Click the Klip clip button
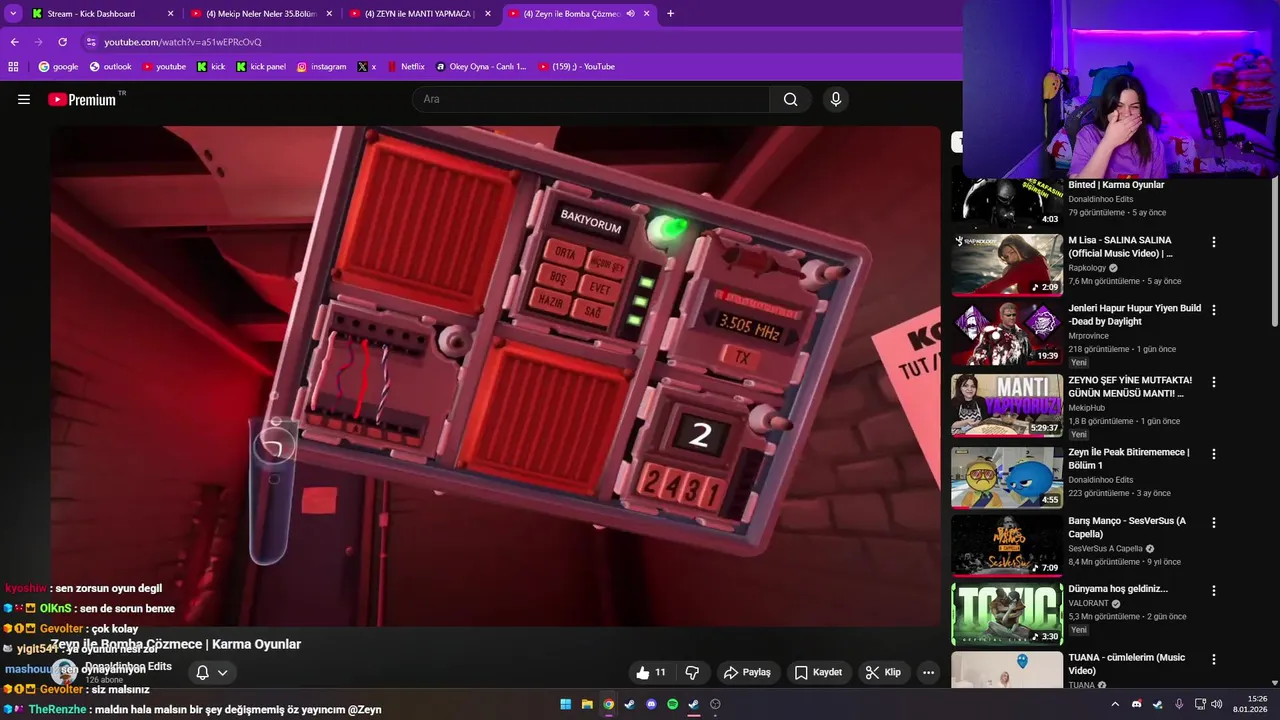This screenshot has height=720, width=1280. [883, 672]
